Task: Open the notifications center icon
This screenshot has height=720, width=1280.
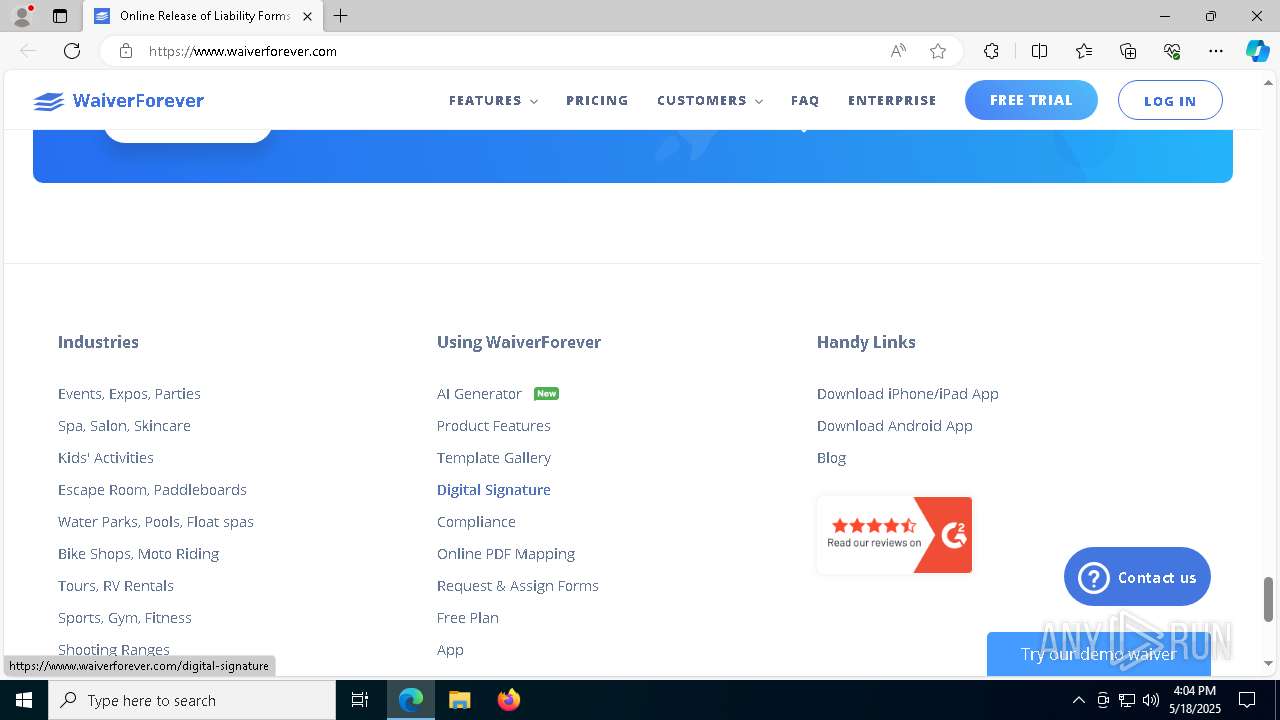Action: [x=1247, y=700]
